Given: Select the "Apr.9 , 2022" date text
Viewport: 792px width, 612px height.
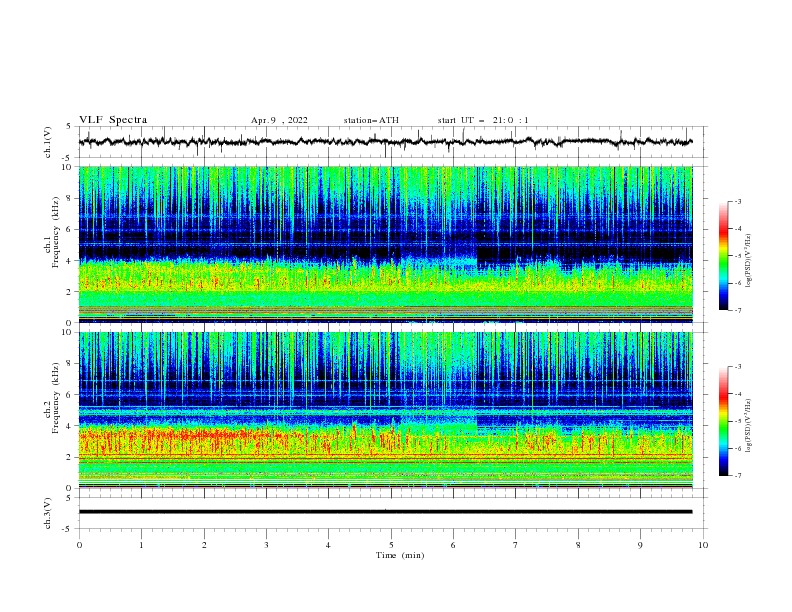Looking at the screenshot, I should 279,120.
